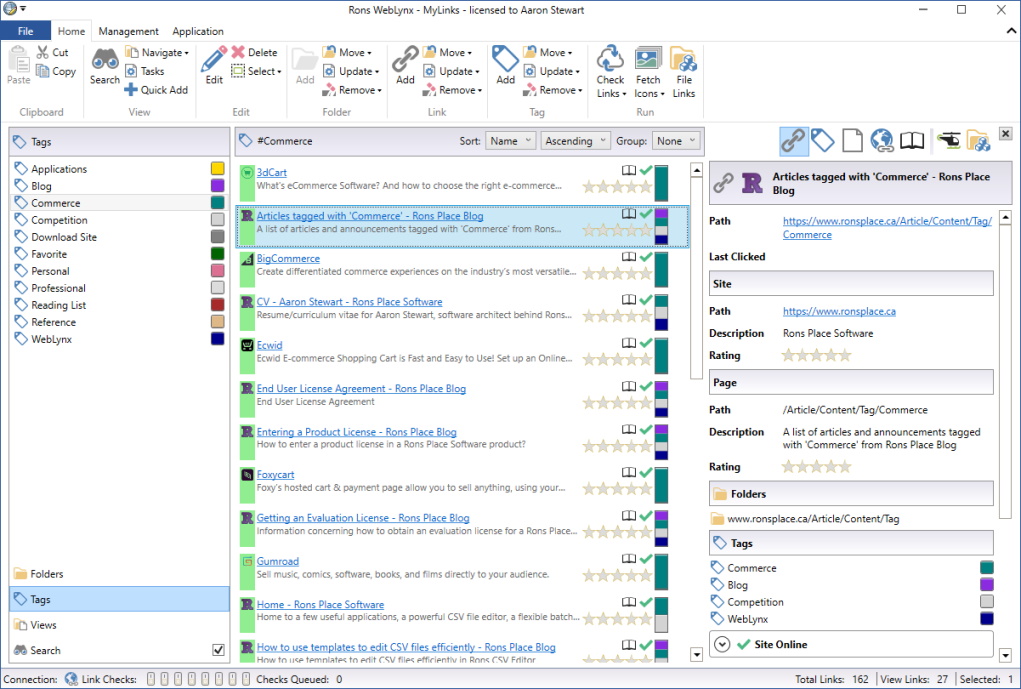1021x689 pixels.
Task: Click the Cut scissors icon
Action: click(43, 52)
